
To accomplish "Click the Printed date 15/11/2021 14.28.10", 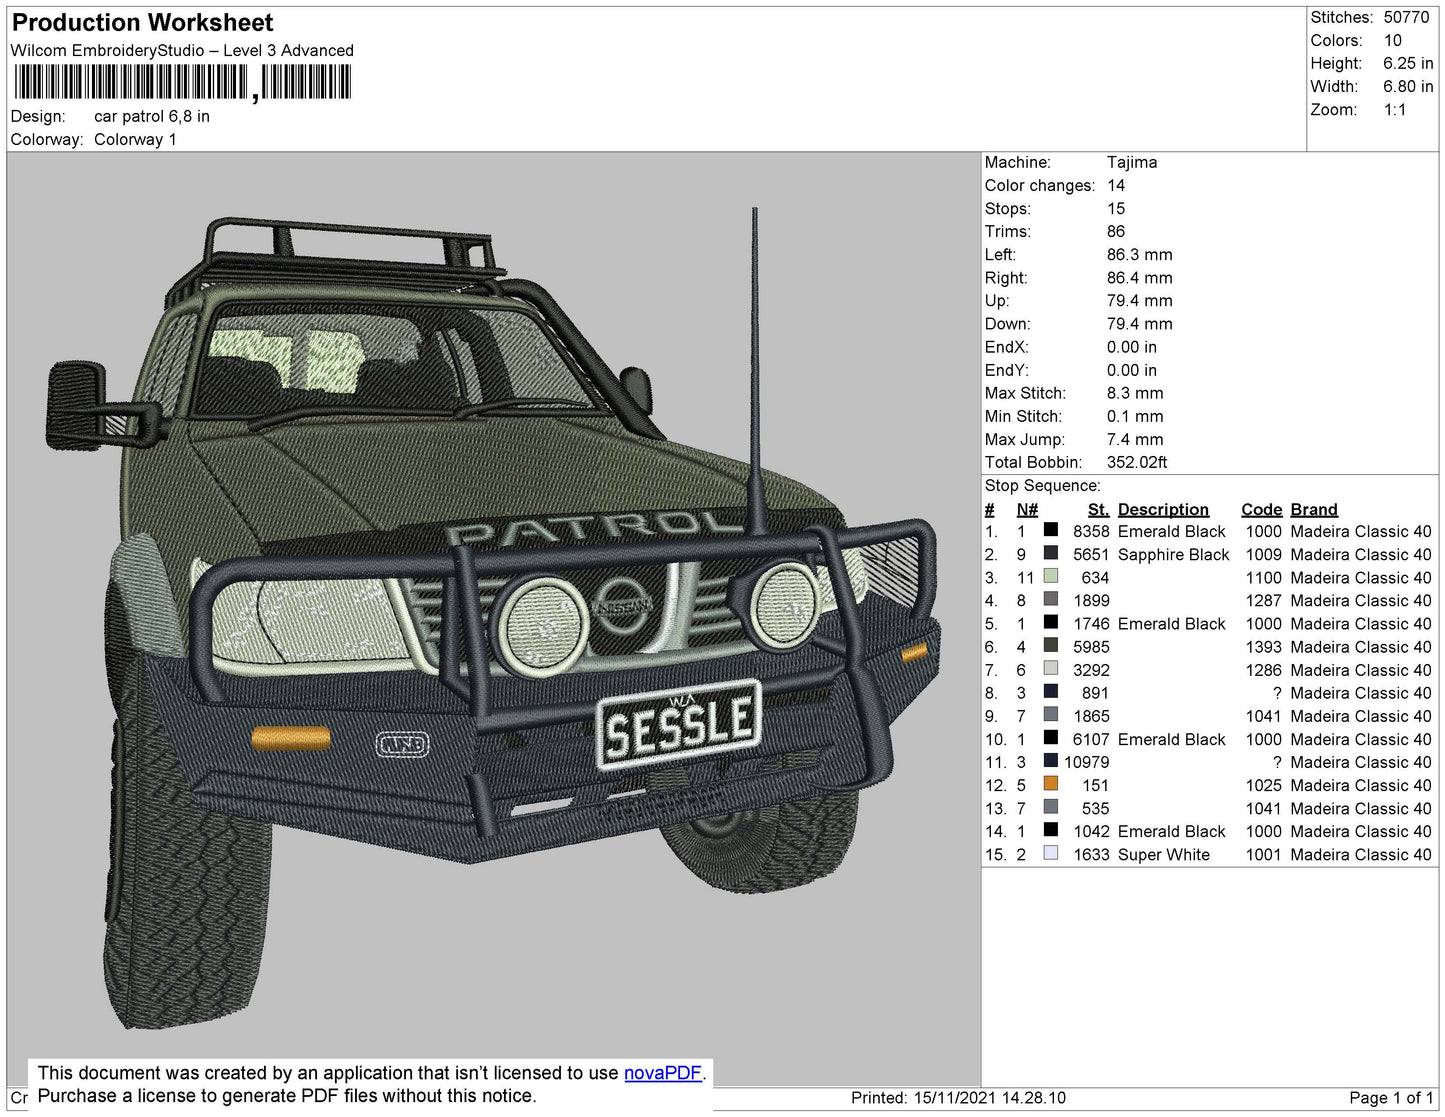I will [989, 1097].
